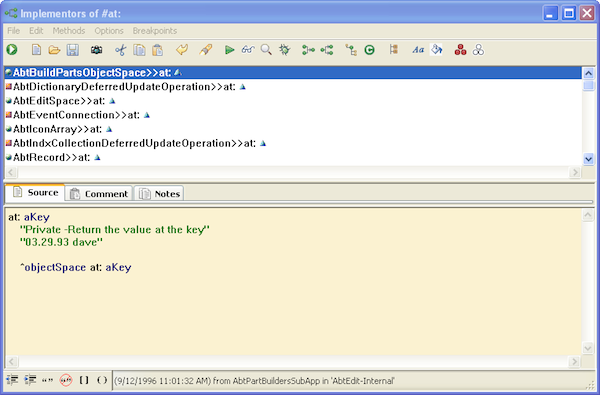This screenshot has width=600, height=395.
Task: Click the magnifying glass search icon
Action: (x=266, y=50)
